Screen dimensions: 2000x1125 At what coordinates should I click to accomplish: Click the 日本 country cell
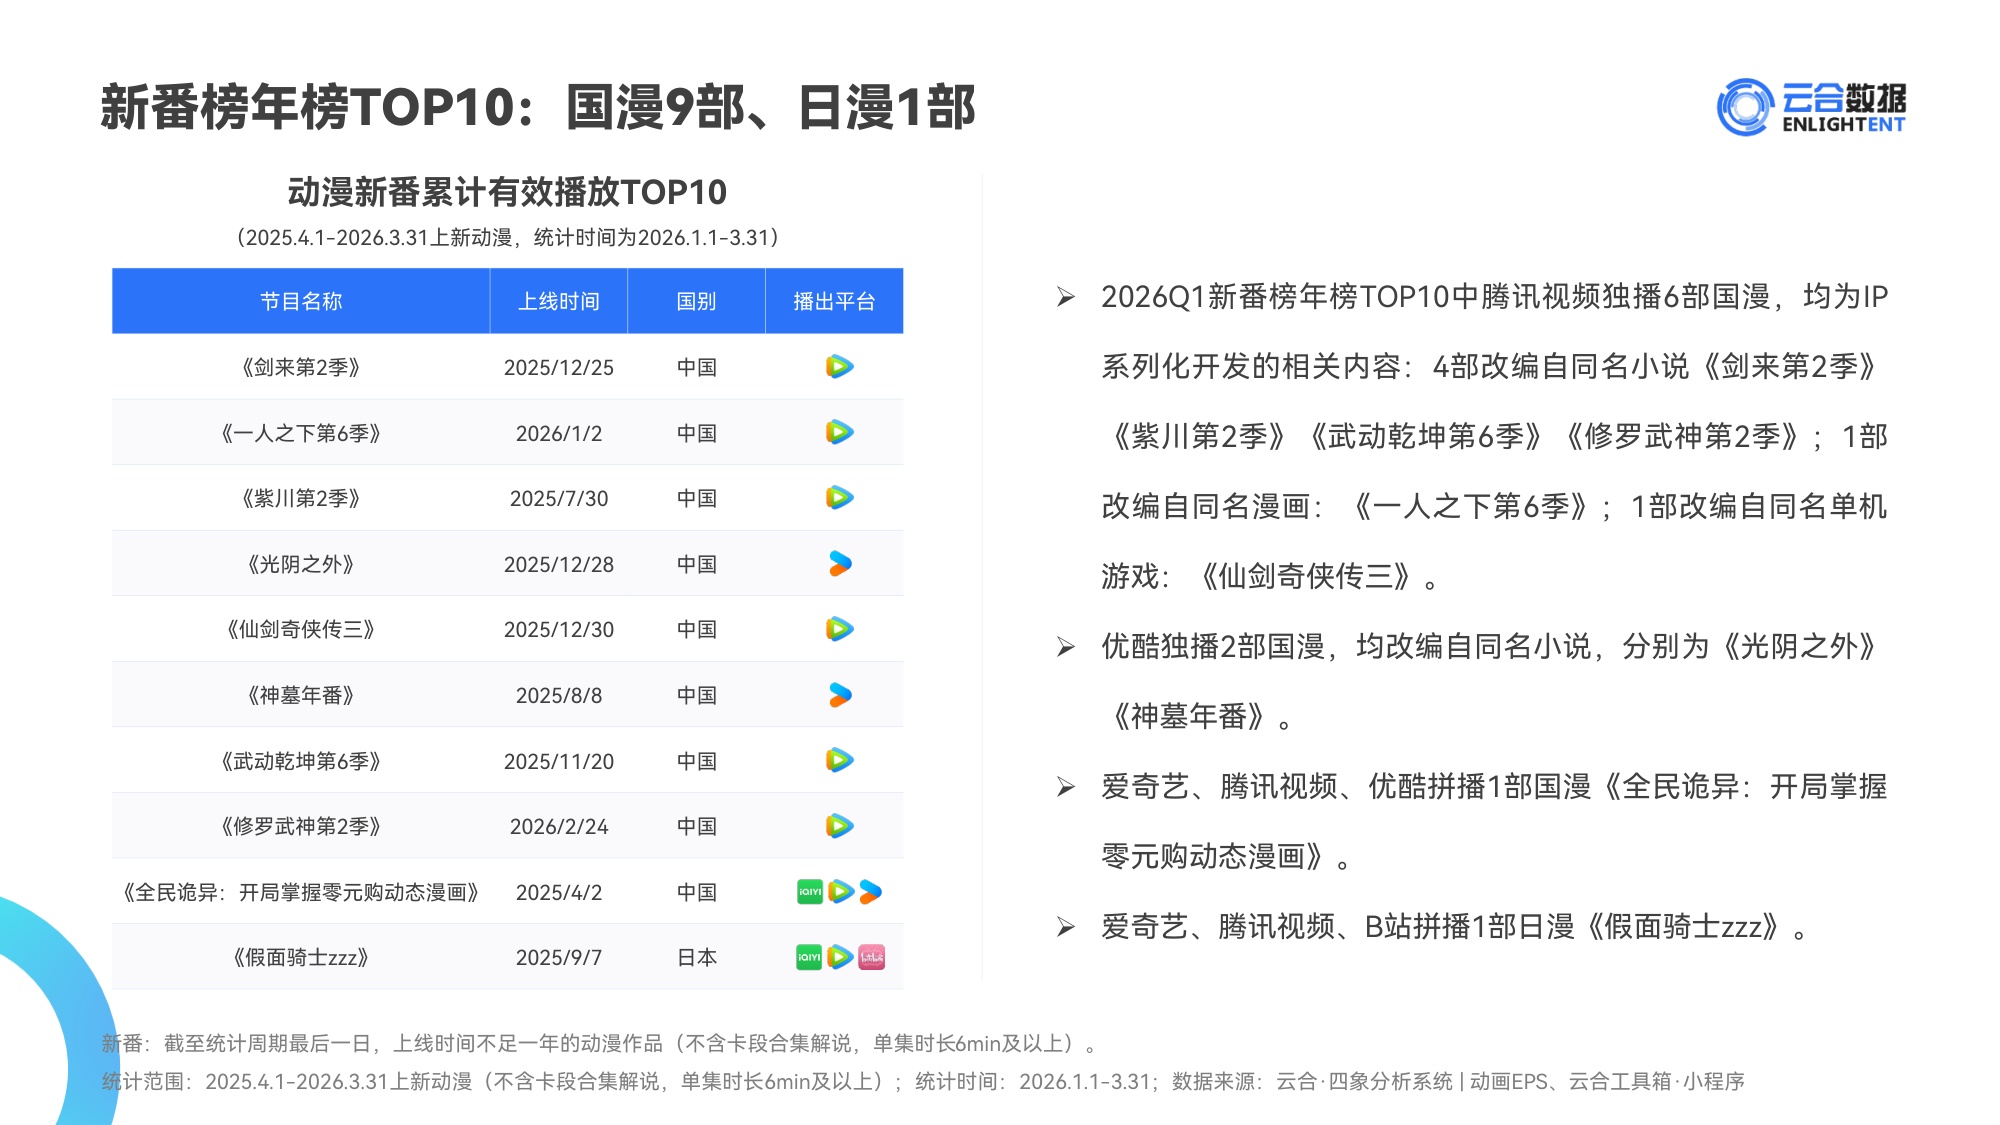click(x=697, y=957)
